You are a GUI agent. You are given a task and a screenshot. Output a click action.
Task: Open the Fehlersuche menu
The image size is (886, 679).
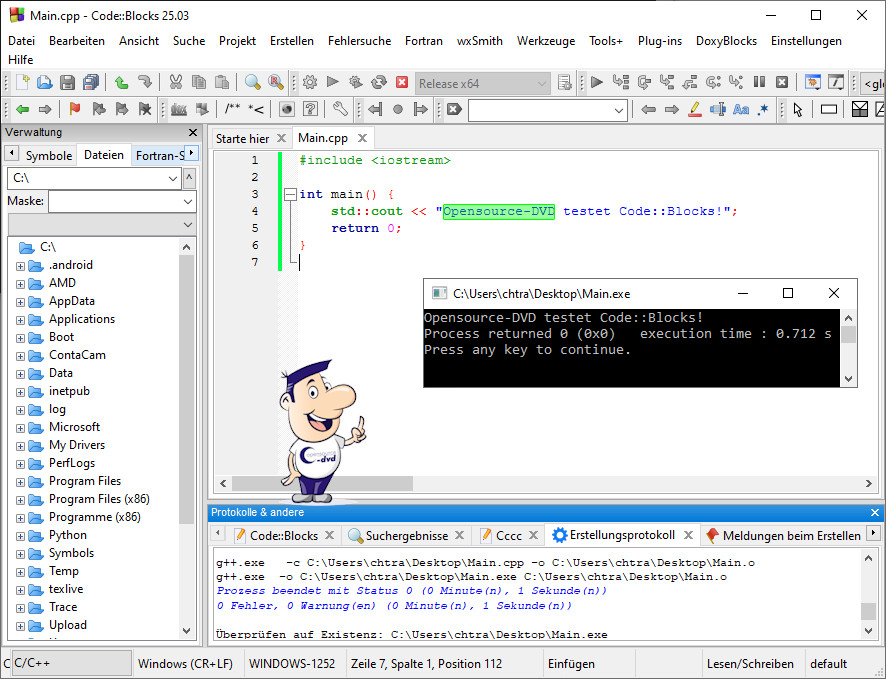pyautogui.click(x=359, y=41)
